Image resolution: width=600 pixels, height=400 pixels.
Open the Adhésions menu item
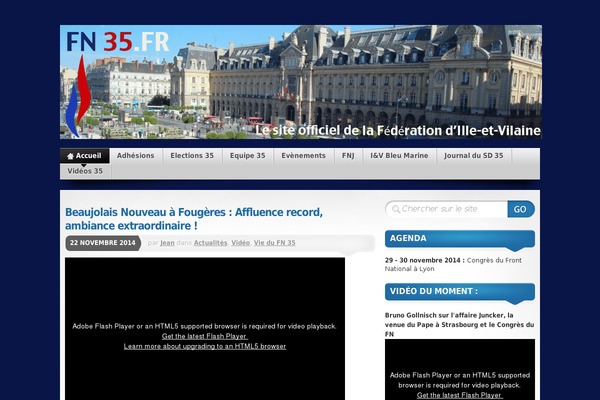pyautogui.click(x=135, y=156)
